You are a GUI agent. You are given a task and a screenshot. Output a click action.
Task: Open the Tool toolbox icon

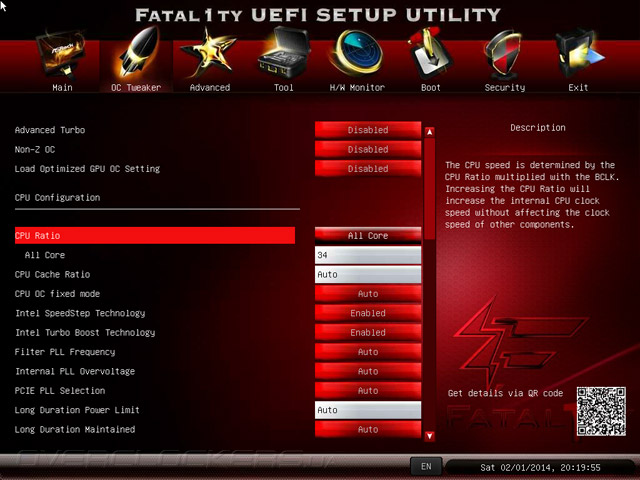point(284,52)
